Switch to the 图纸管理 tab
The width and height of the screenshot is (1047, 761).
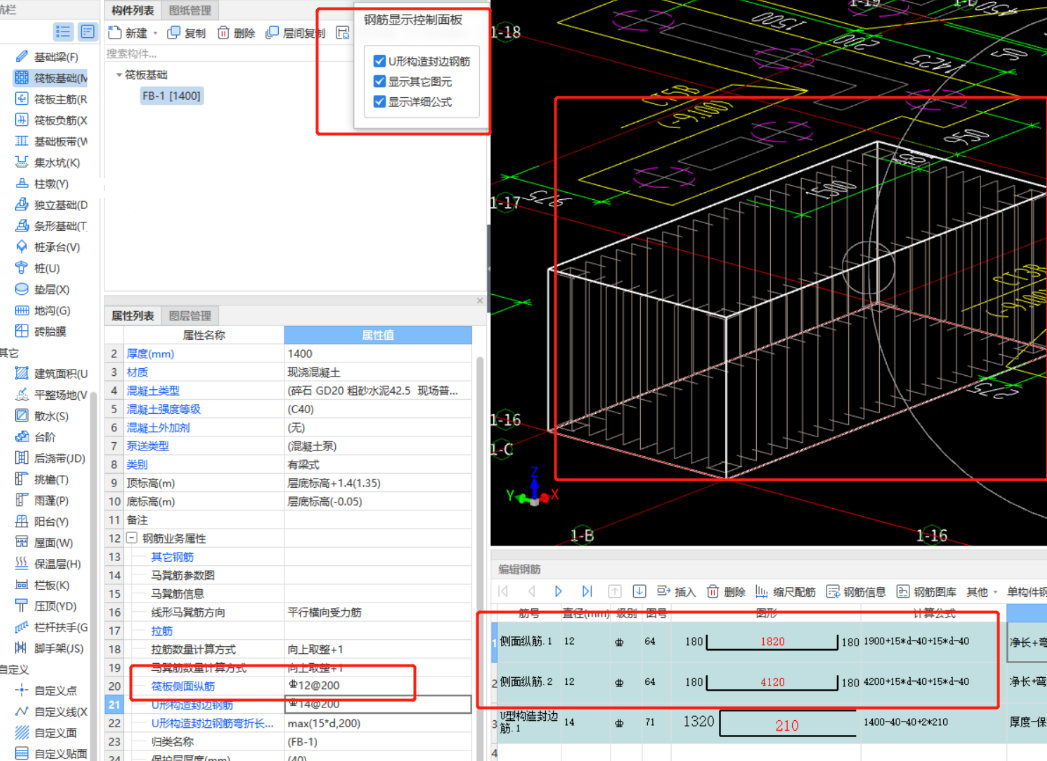point(190,11)
